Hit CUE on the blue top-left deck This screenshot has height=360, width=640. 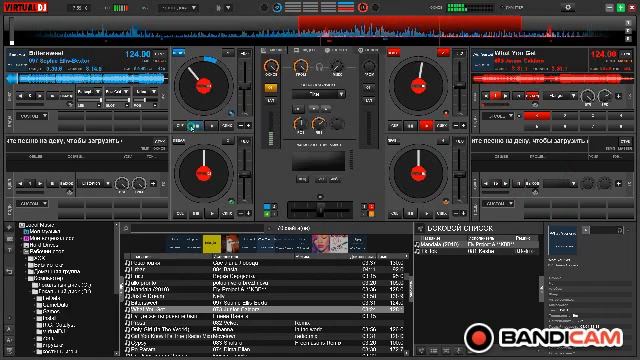point(180,126)
